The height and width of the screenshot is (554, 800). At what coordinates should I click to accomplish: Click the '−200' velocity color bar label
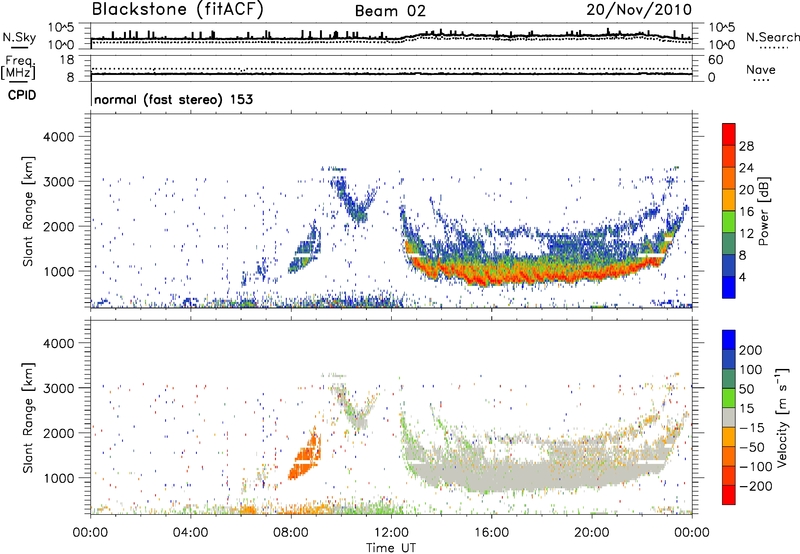click(756, 486)
